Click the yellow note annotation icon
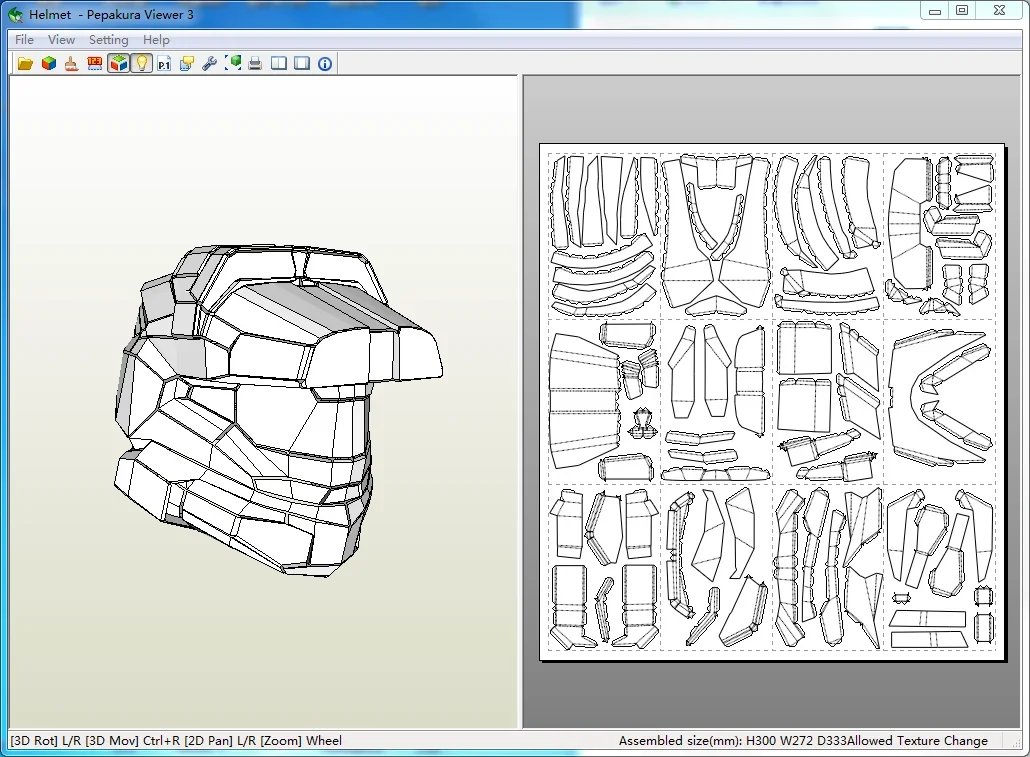The height and width of the screenshot is (757, 1030). pos(187,64)
